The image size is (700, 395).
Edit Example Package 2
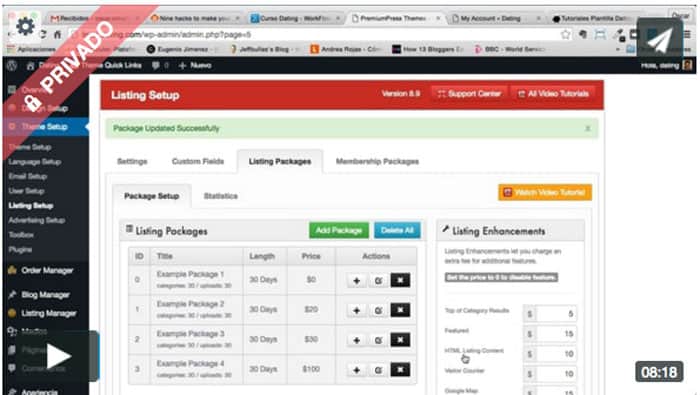click(x=378, y=310)
